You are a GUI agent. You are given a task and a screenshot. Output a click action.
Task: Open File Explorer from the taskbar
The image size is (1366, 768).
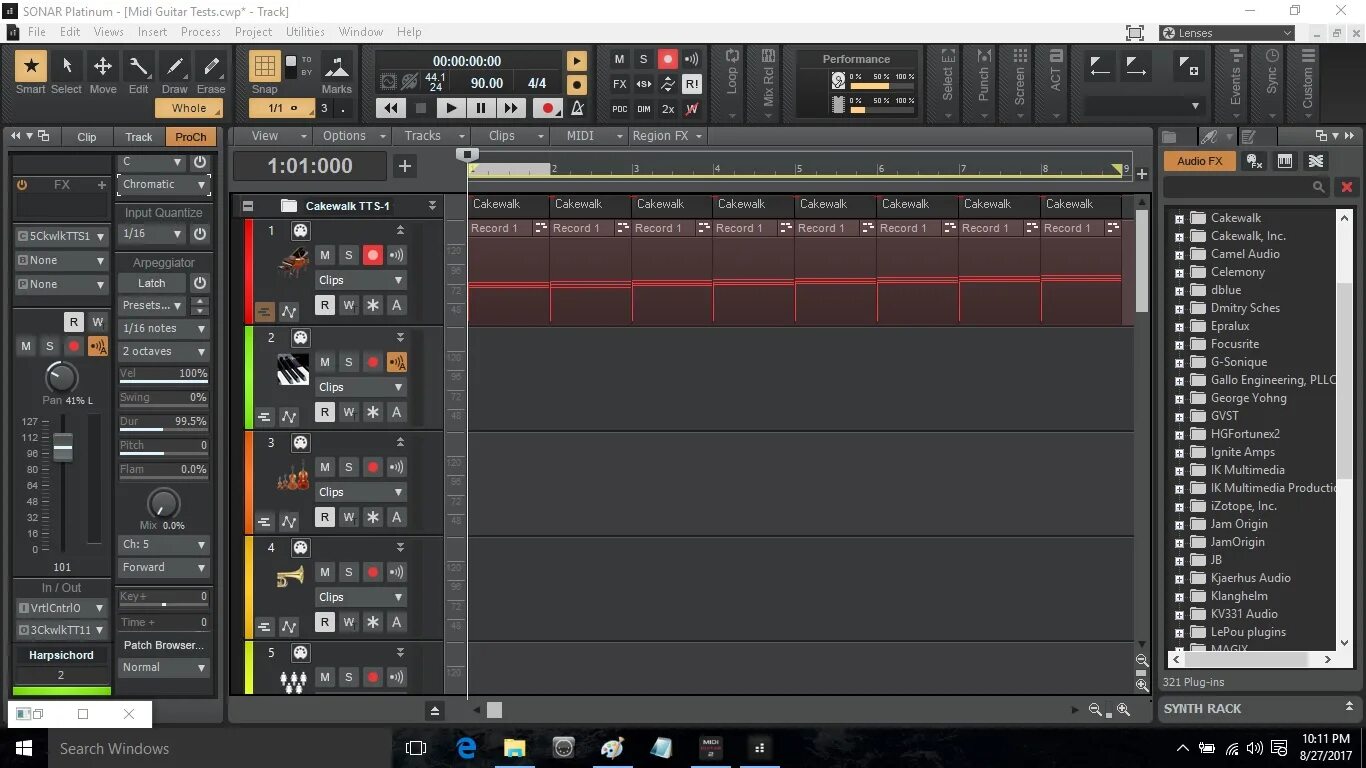point(514,748)
